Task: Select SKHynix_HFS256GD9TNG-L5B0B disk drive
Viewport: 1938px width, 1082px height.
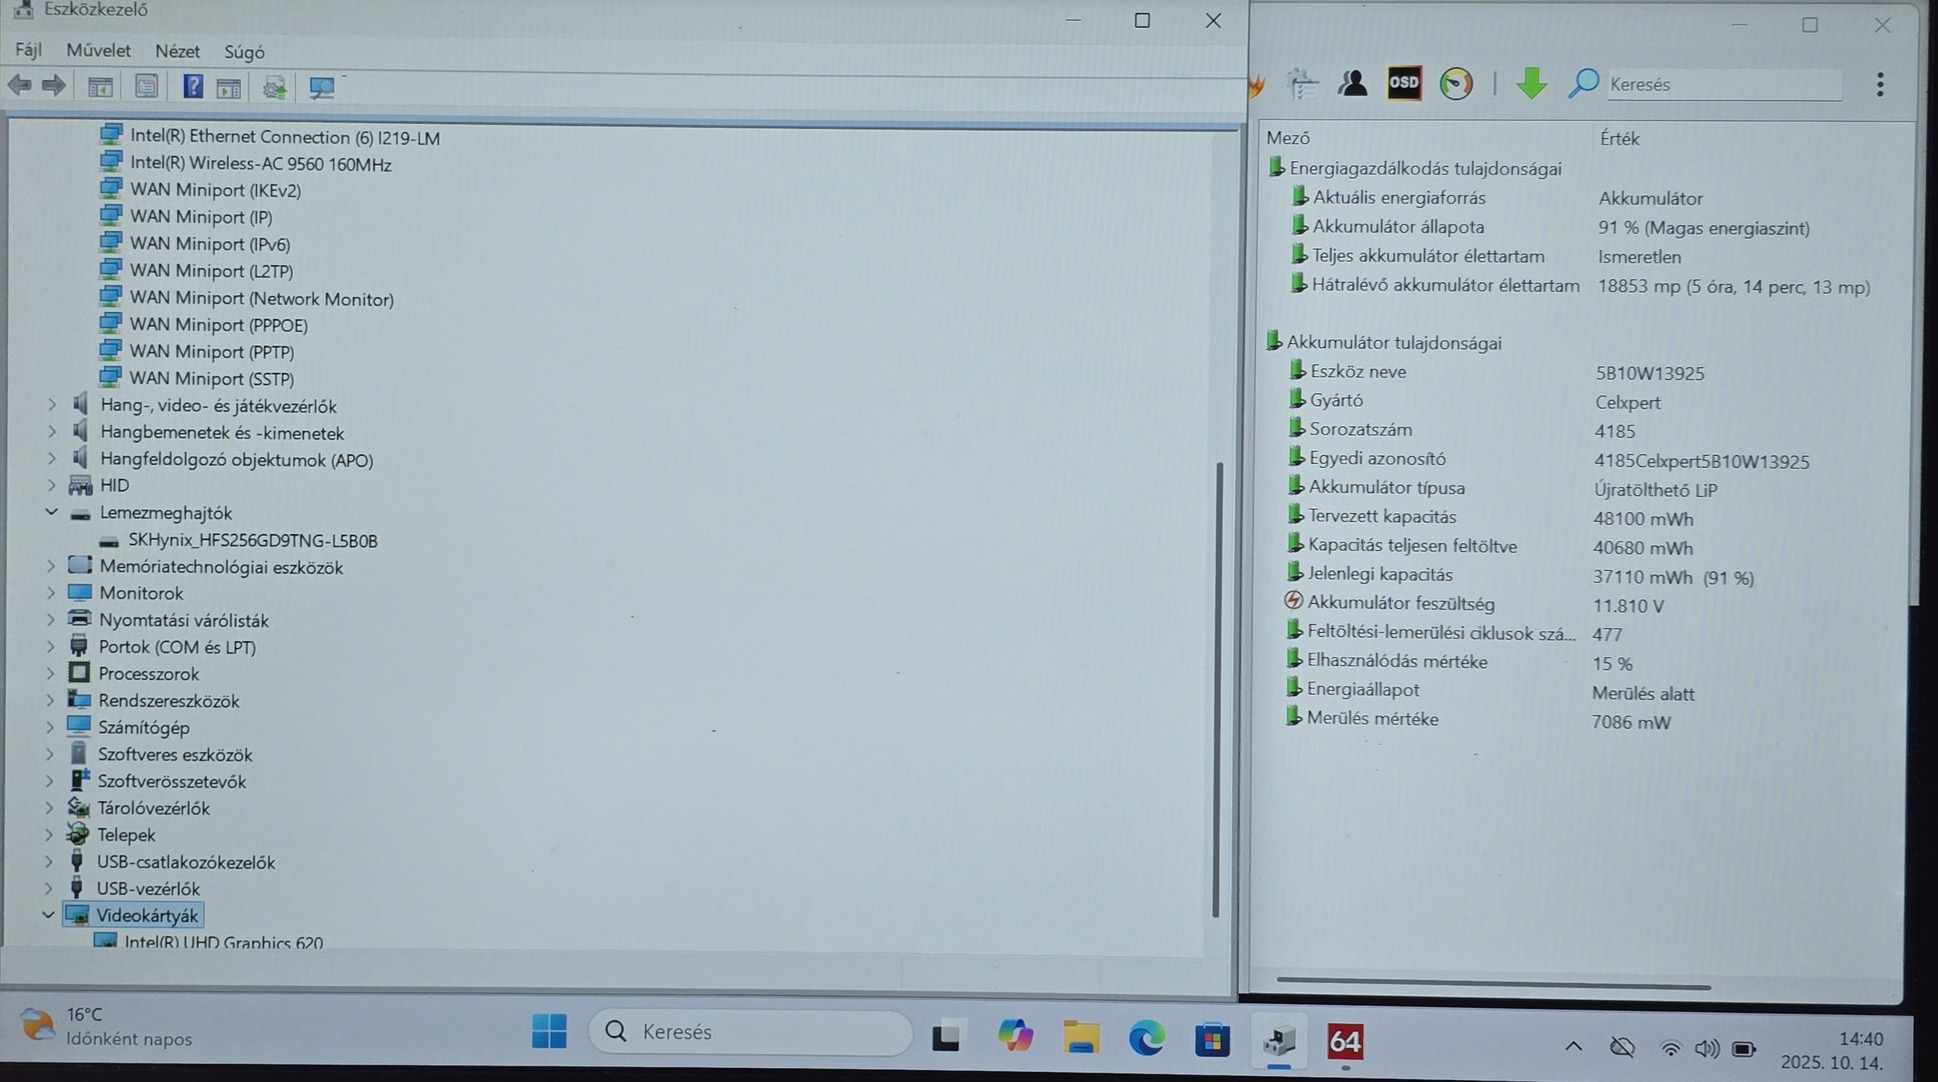Action: point(252,540)
